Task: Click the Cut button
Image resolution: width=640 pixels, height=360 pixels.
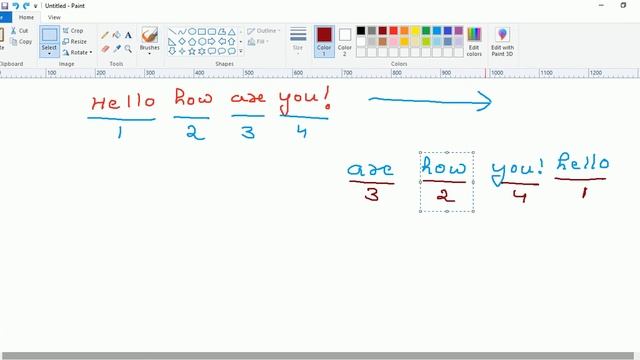Action: [20, 31]
